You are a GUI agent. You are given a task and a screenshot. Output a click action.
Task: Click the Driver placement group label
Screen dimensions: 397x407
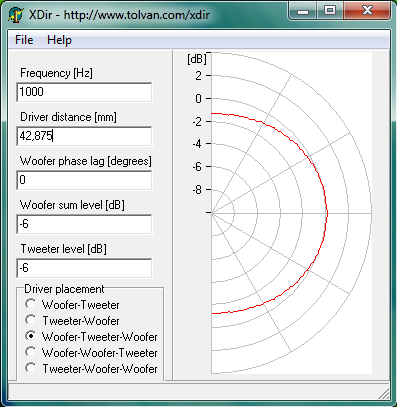point(64,289)
